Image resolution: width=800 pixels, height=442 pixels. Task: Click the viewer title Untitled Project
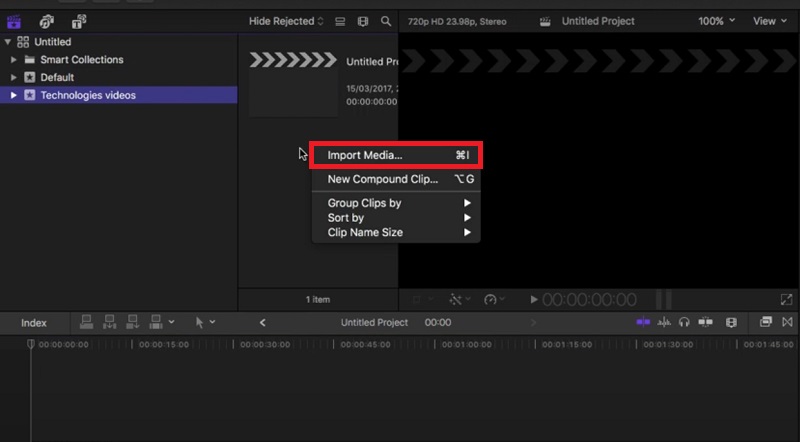(598, 21)
